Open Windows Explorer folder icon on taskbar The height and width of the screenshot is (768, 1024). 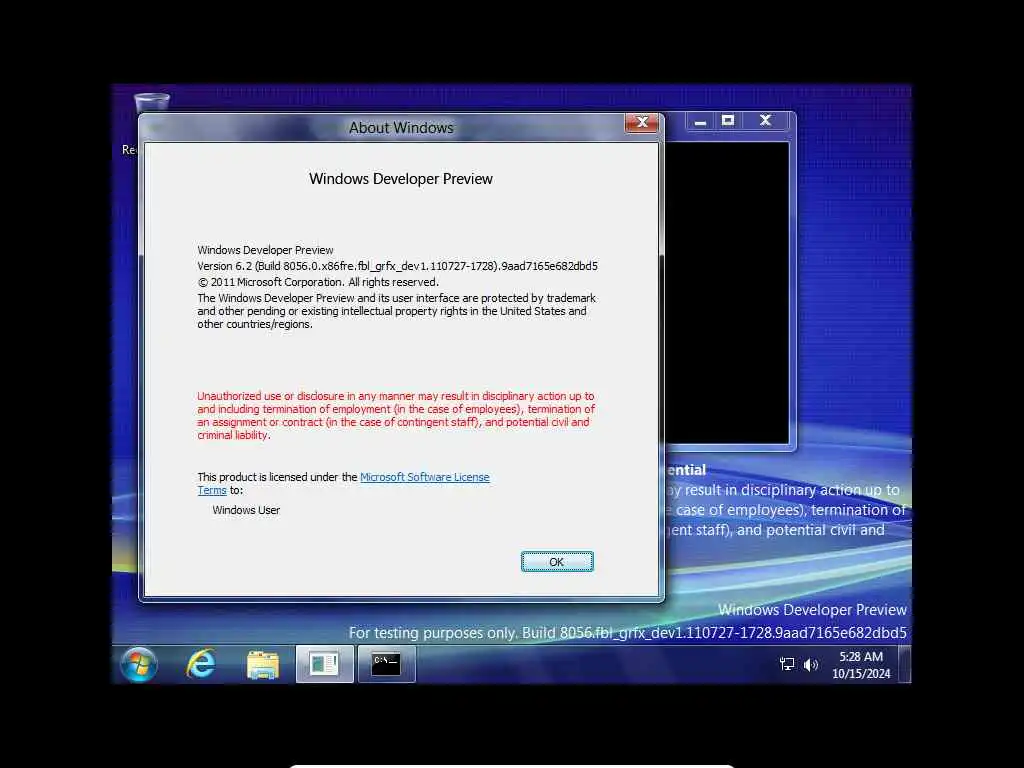(x=263, y=665)
